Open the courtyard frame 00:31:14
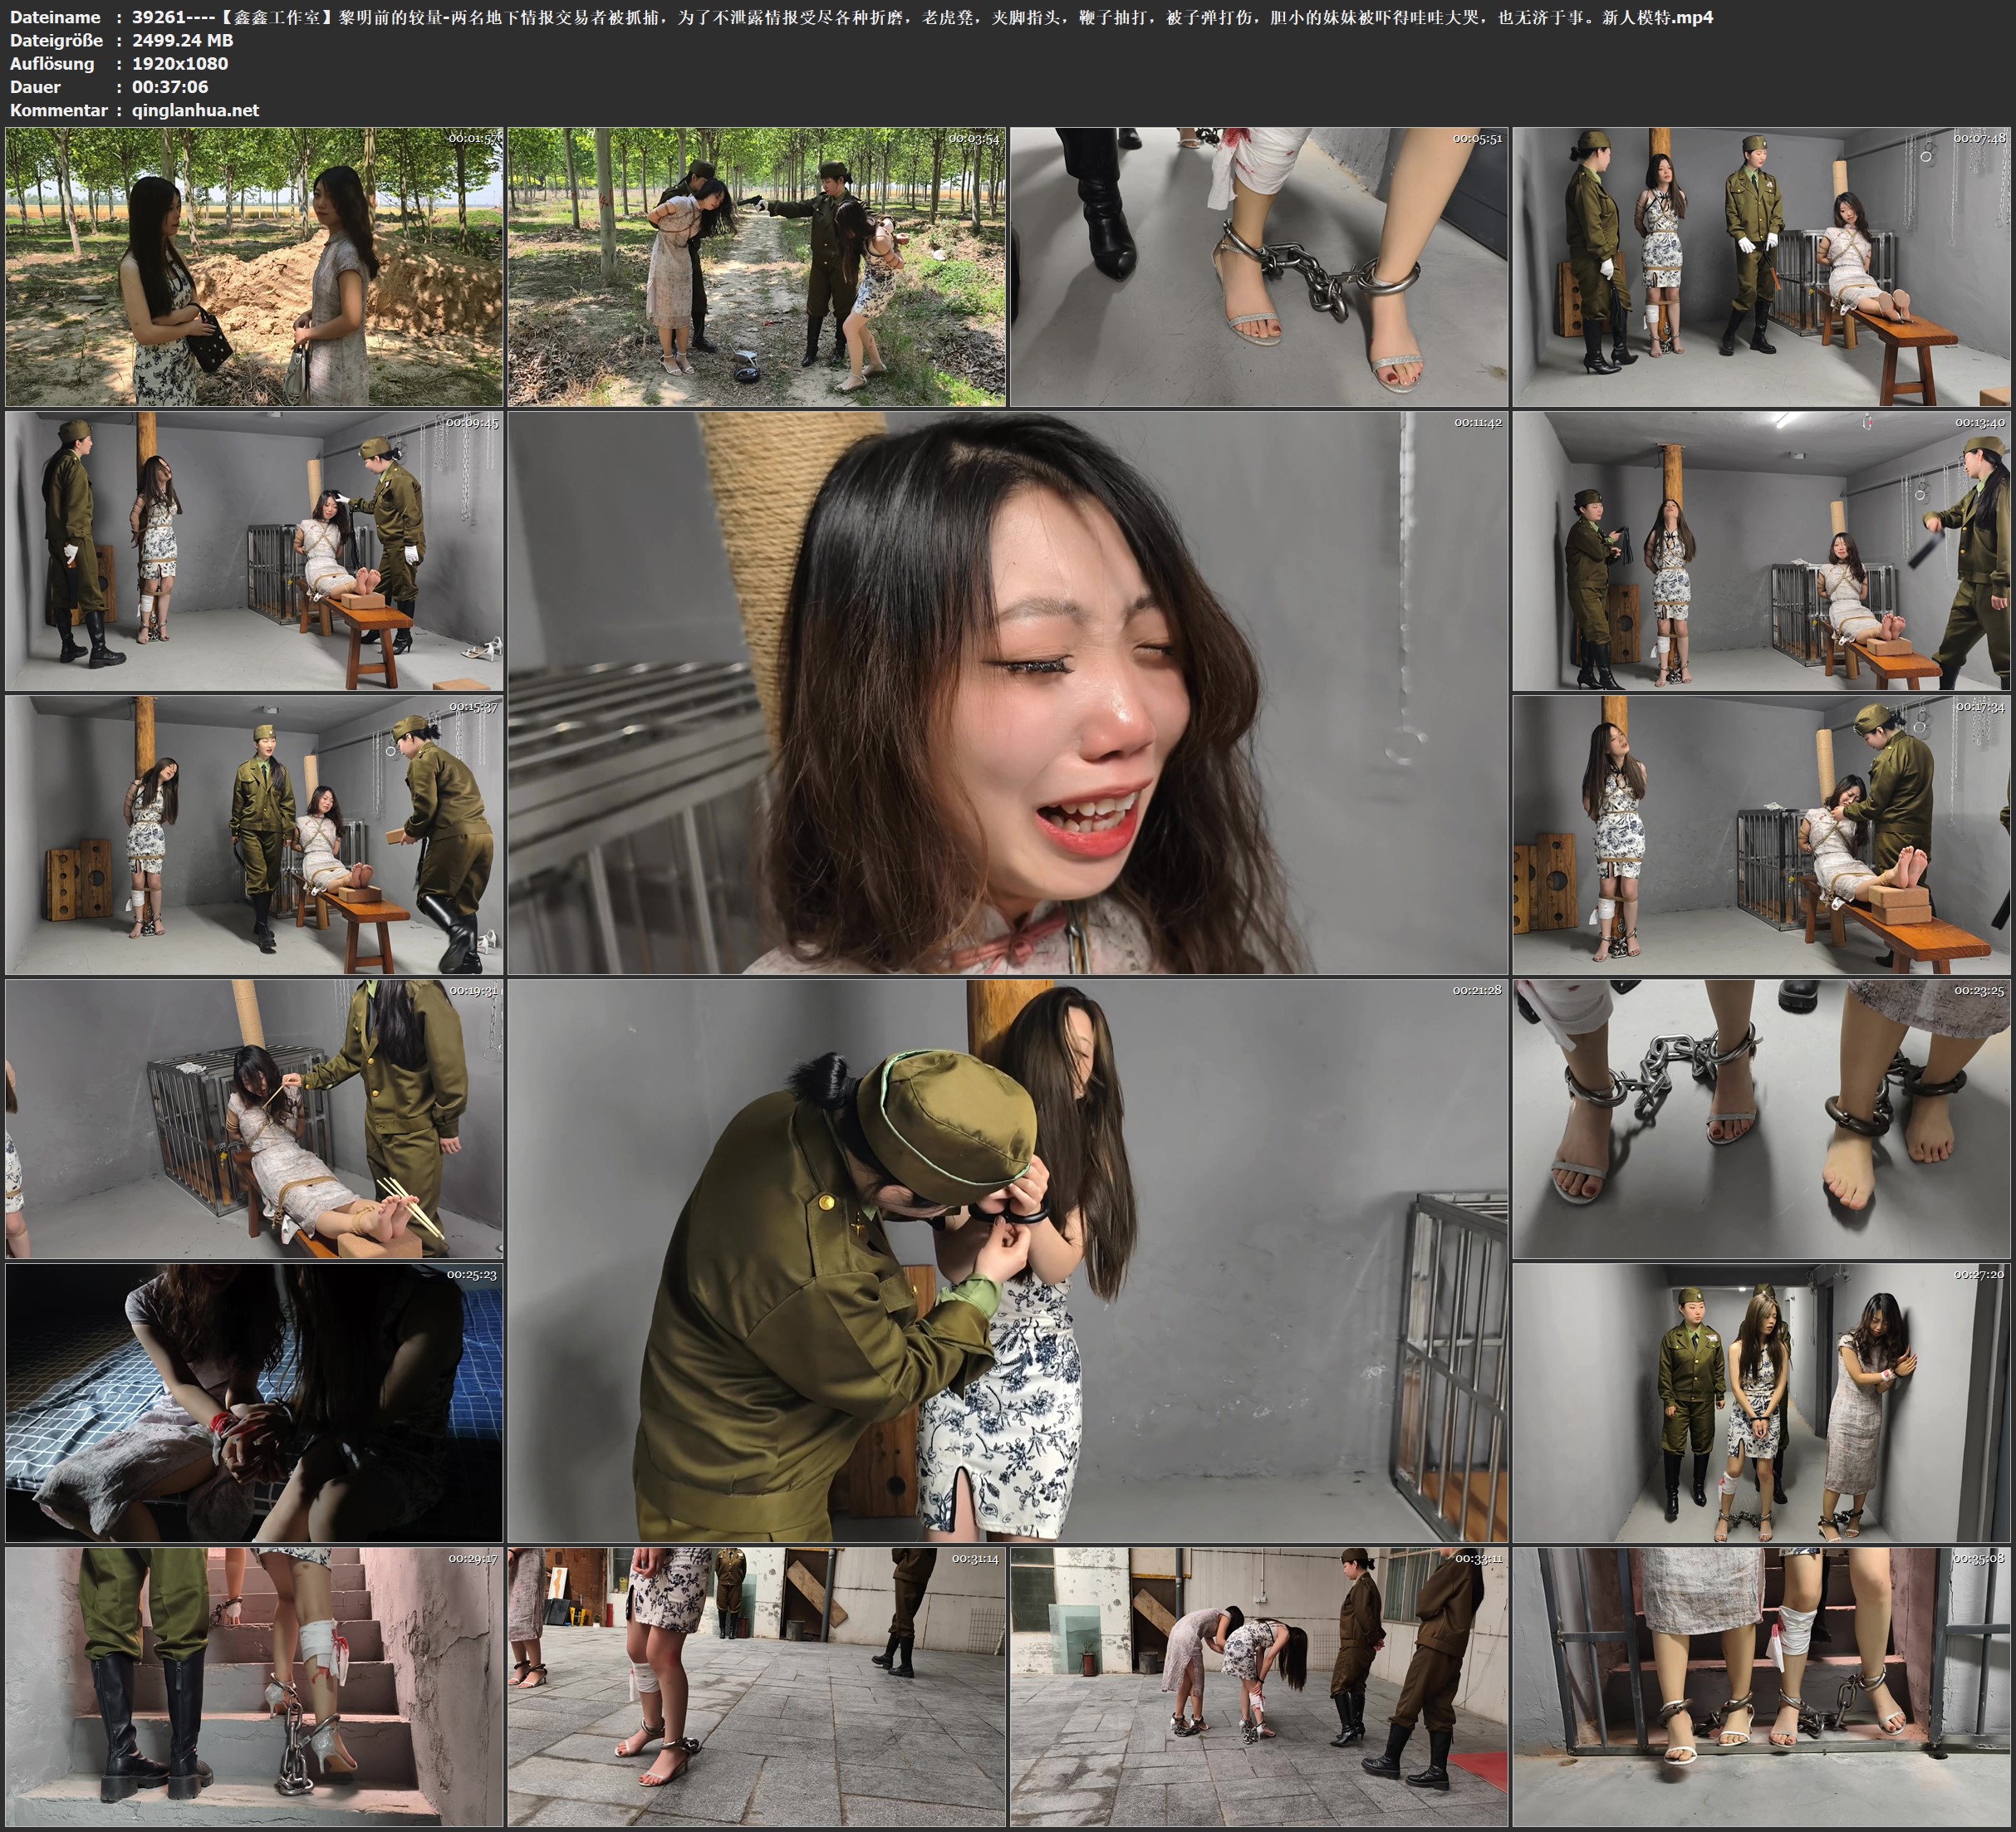The height and width of the screenshot is (1832, 2016). click(757, 1686)
